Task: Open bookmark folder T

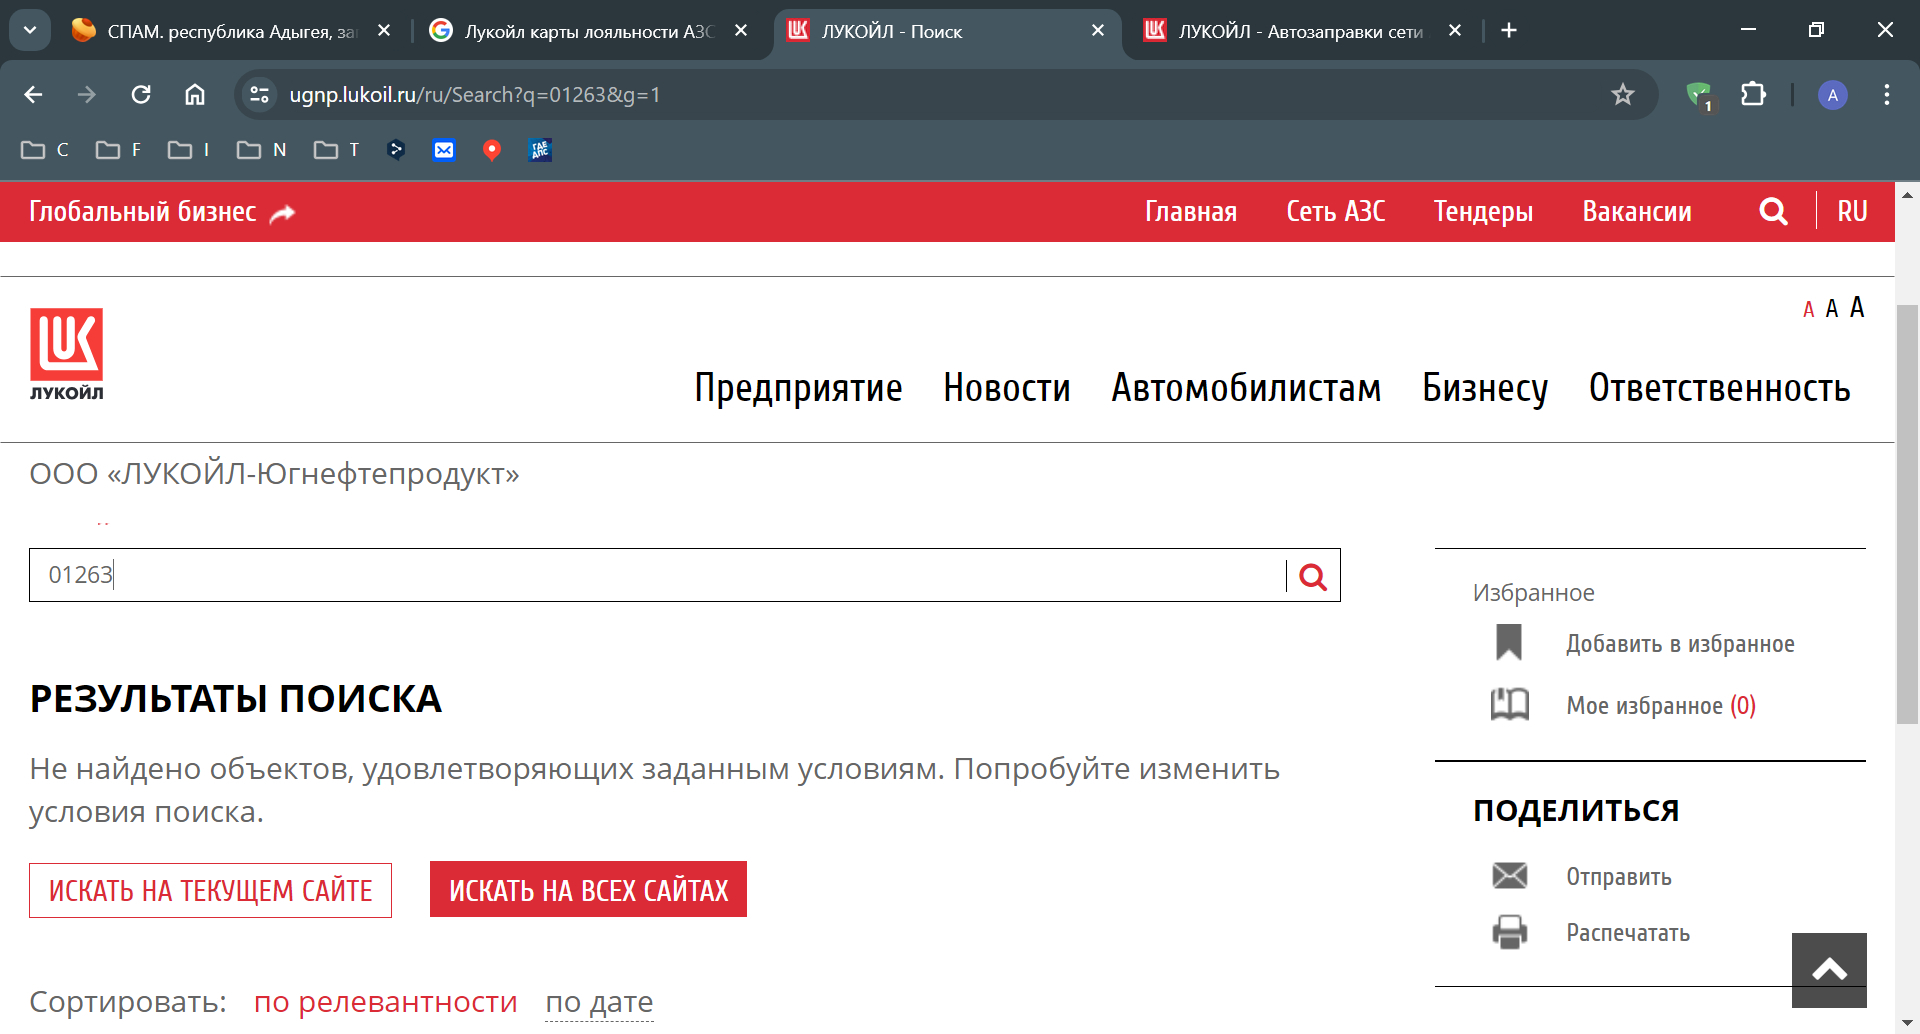Action: pyautogui.click(x=337, y=150)
